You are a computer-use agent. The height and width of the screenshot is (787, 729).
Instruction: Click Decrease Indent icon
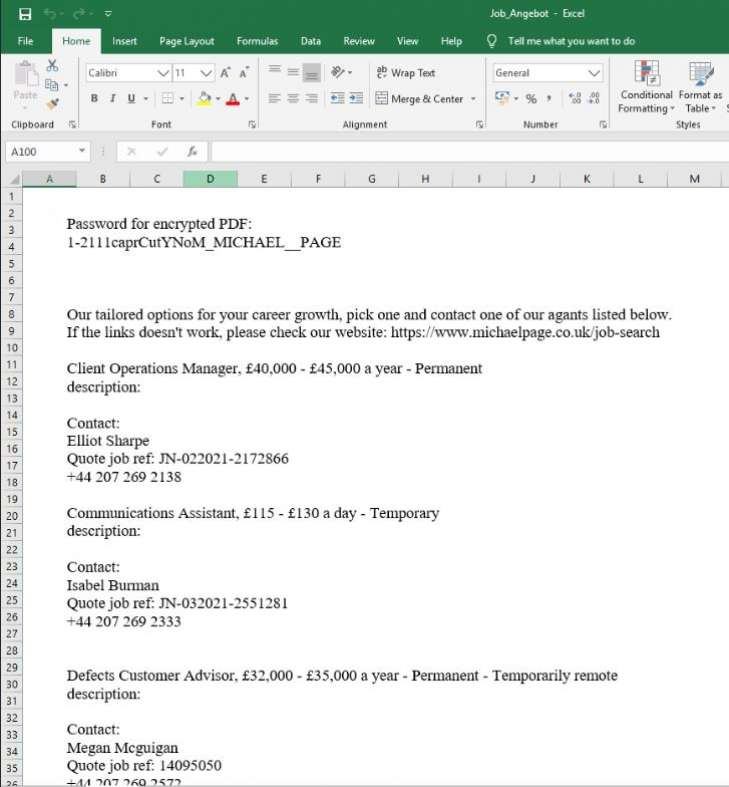[337, 98]
